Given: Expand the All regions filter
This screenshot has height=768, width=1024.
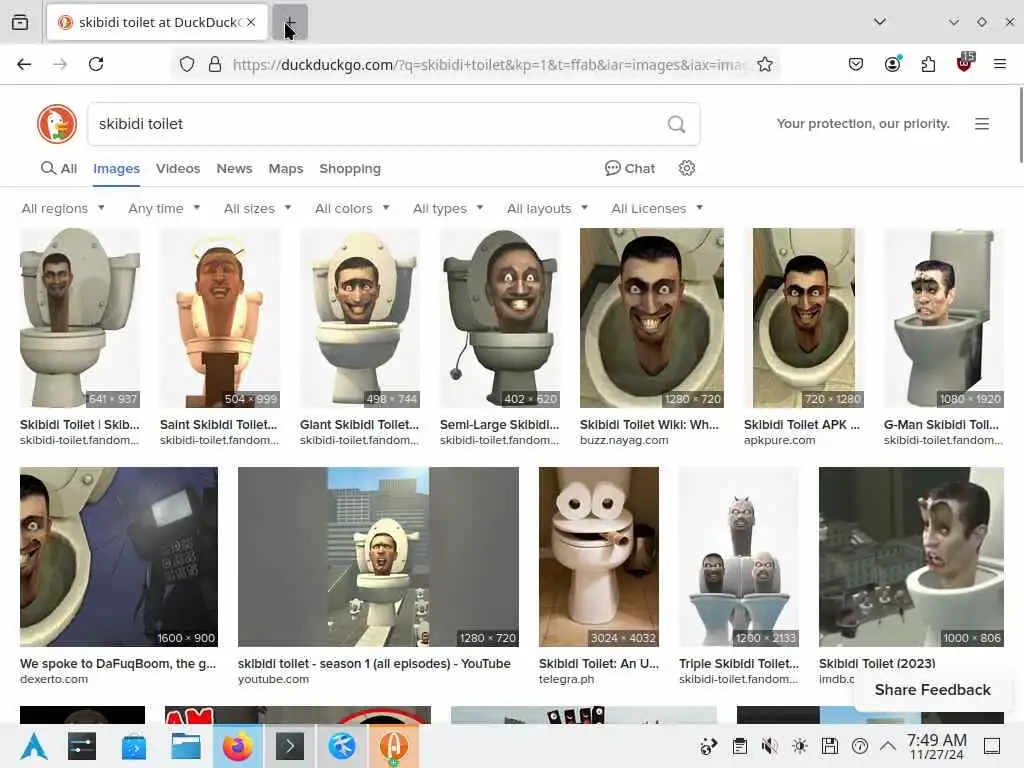Looking at the screenshot, I should 63,208.
